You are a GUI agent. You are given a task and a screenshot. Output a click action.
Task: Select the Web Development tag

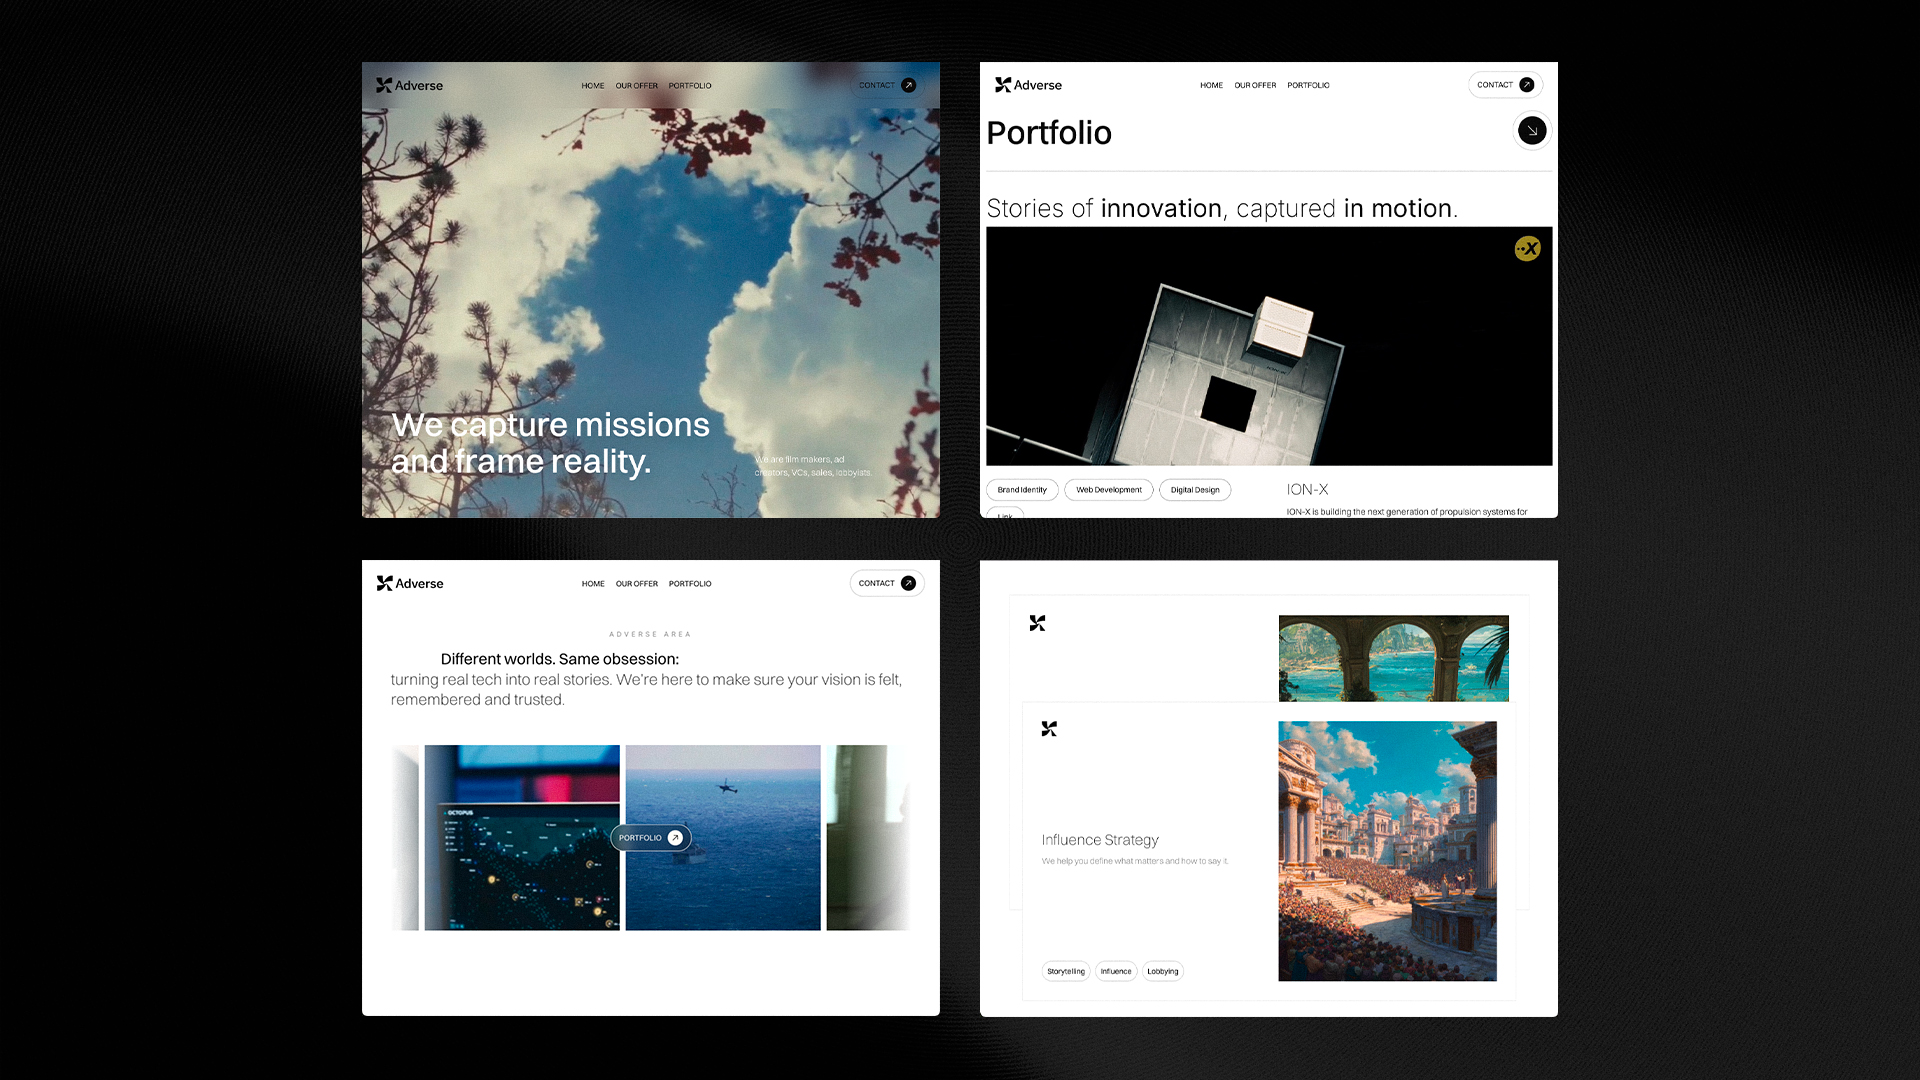click(1108, 490)
